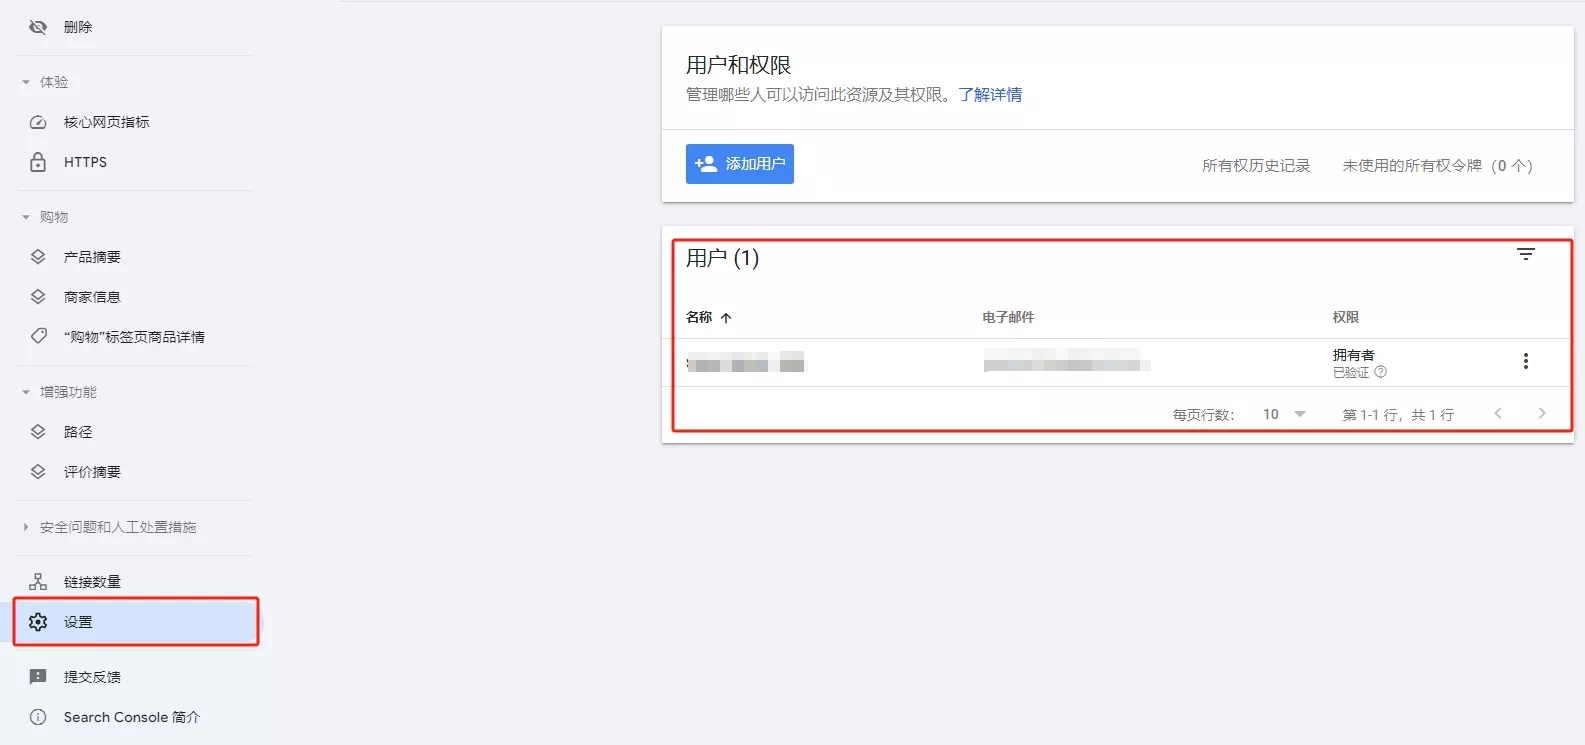Go to the next page of users
This screenshot has height=745, width=1585.
pyautogui.click(x=1541, y=413)
